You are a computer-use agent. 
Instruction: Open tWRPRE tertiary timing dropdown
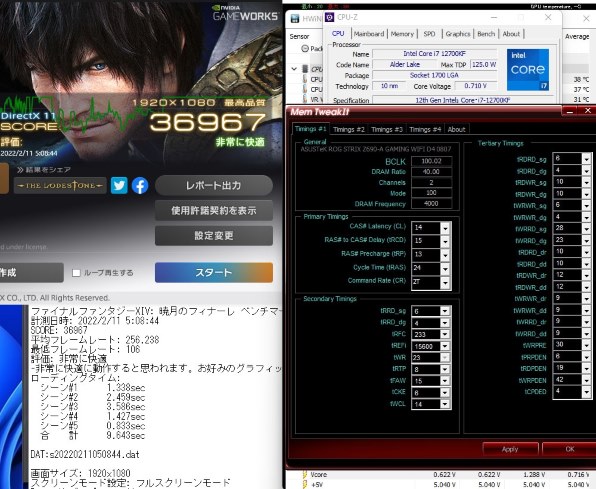[586, 345]
